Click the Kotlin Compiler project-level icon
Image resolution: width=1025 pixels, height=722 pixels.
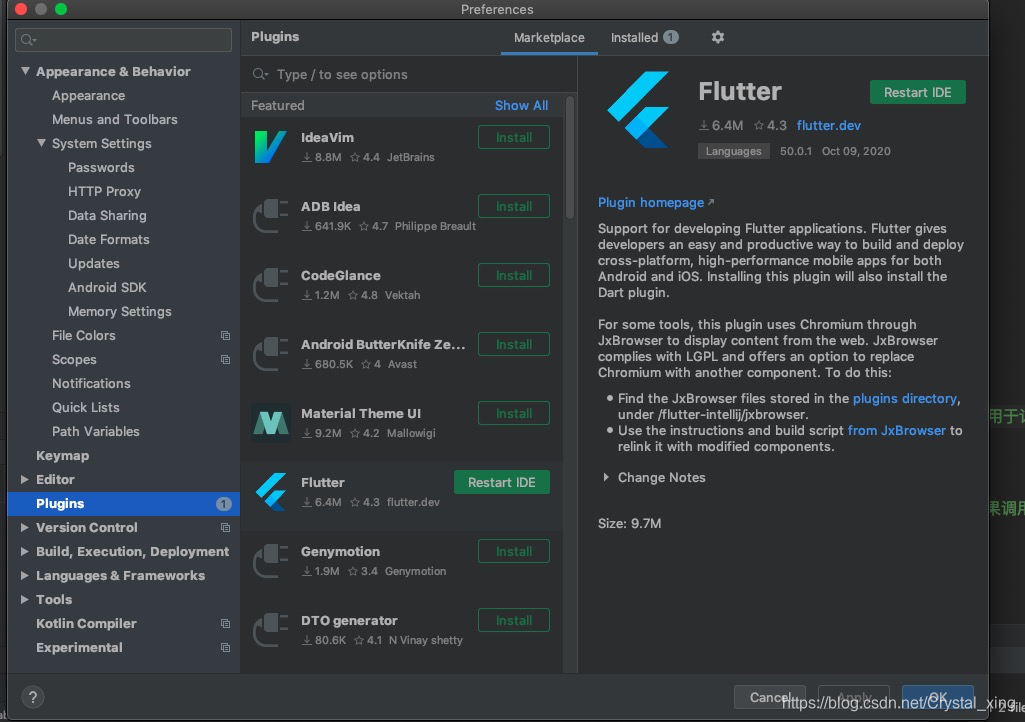(226, 624)
